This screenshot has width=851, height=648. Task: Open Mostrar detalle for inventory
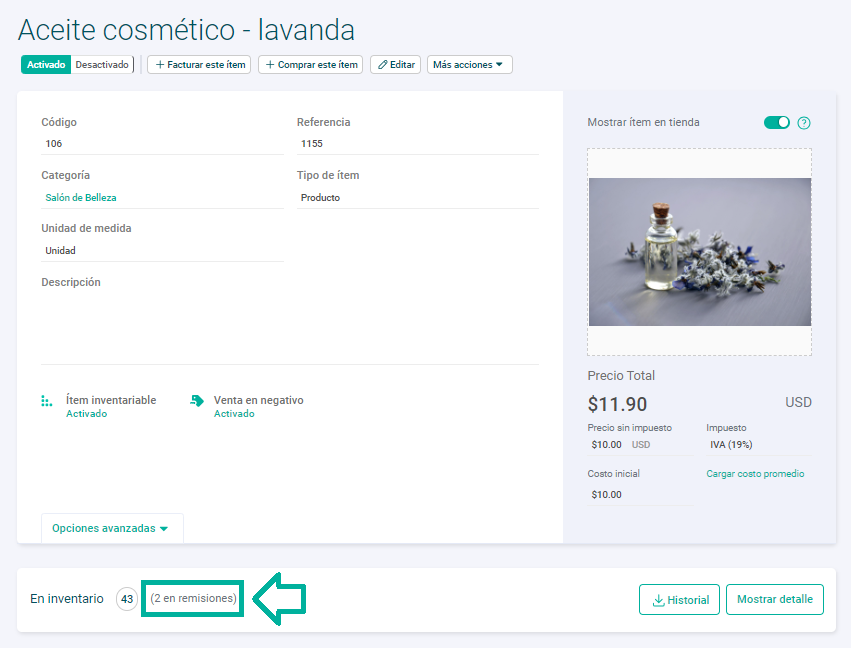(775, 599)
